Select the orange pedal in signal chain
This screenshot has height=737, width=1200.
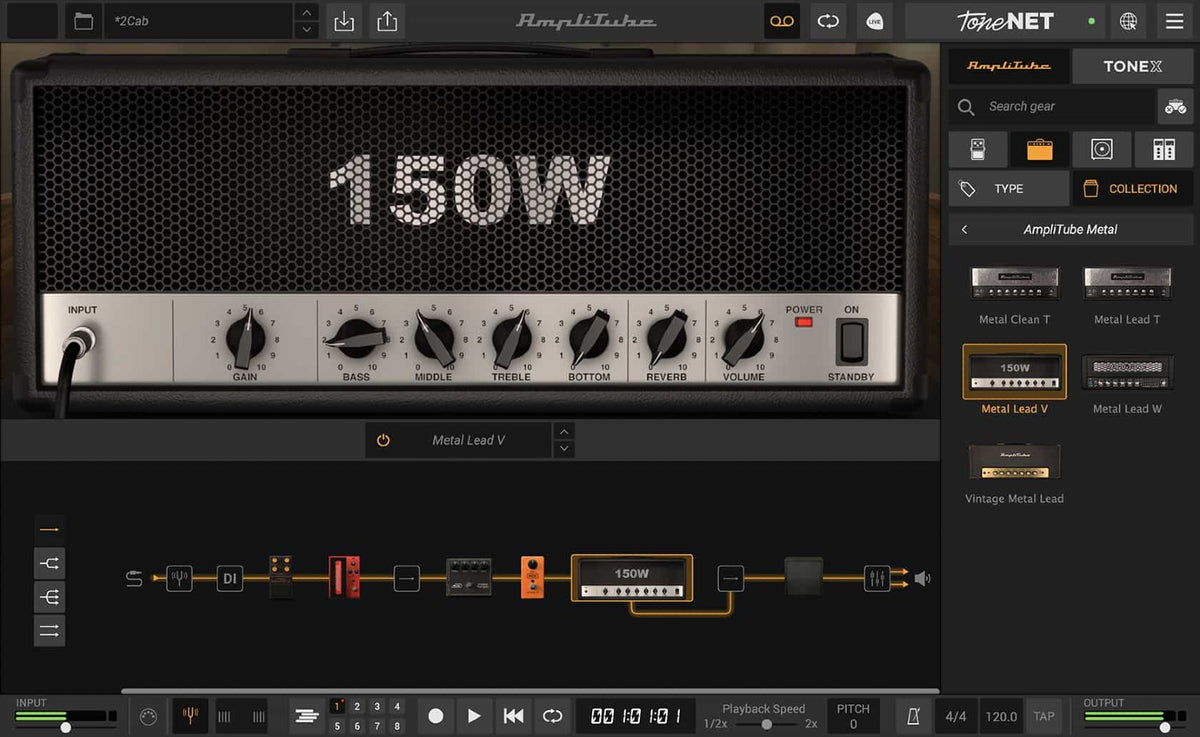532,578
